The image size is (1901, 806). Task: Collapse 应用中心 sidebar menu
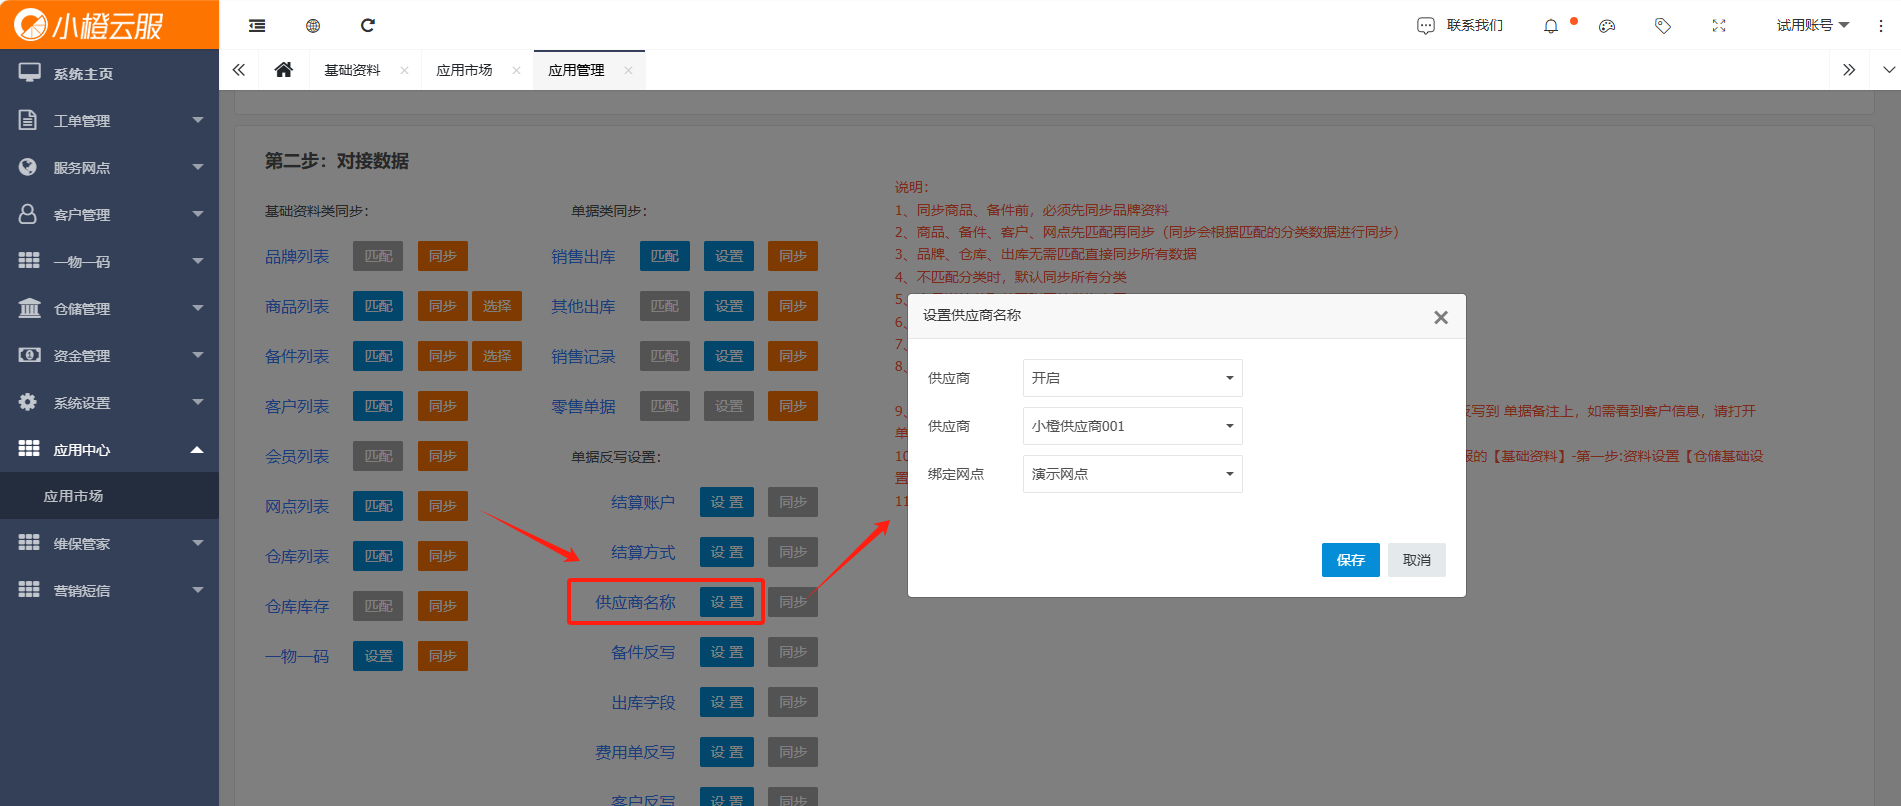(x=109, y=450)
